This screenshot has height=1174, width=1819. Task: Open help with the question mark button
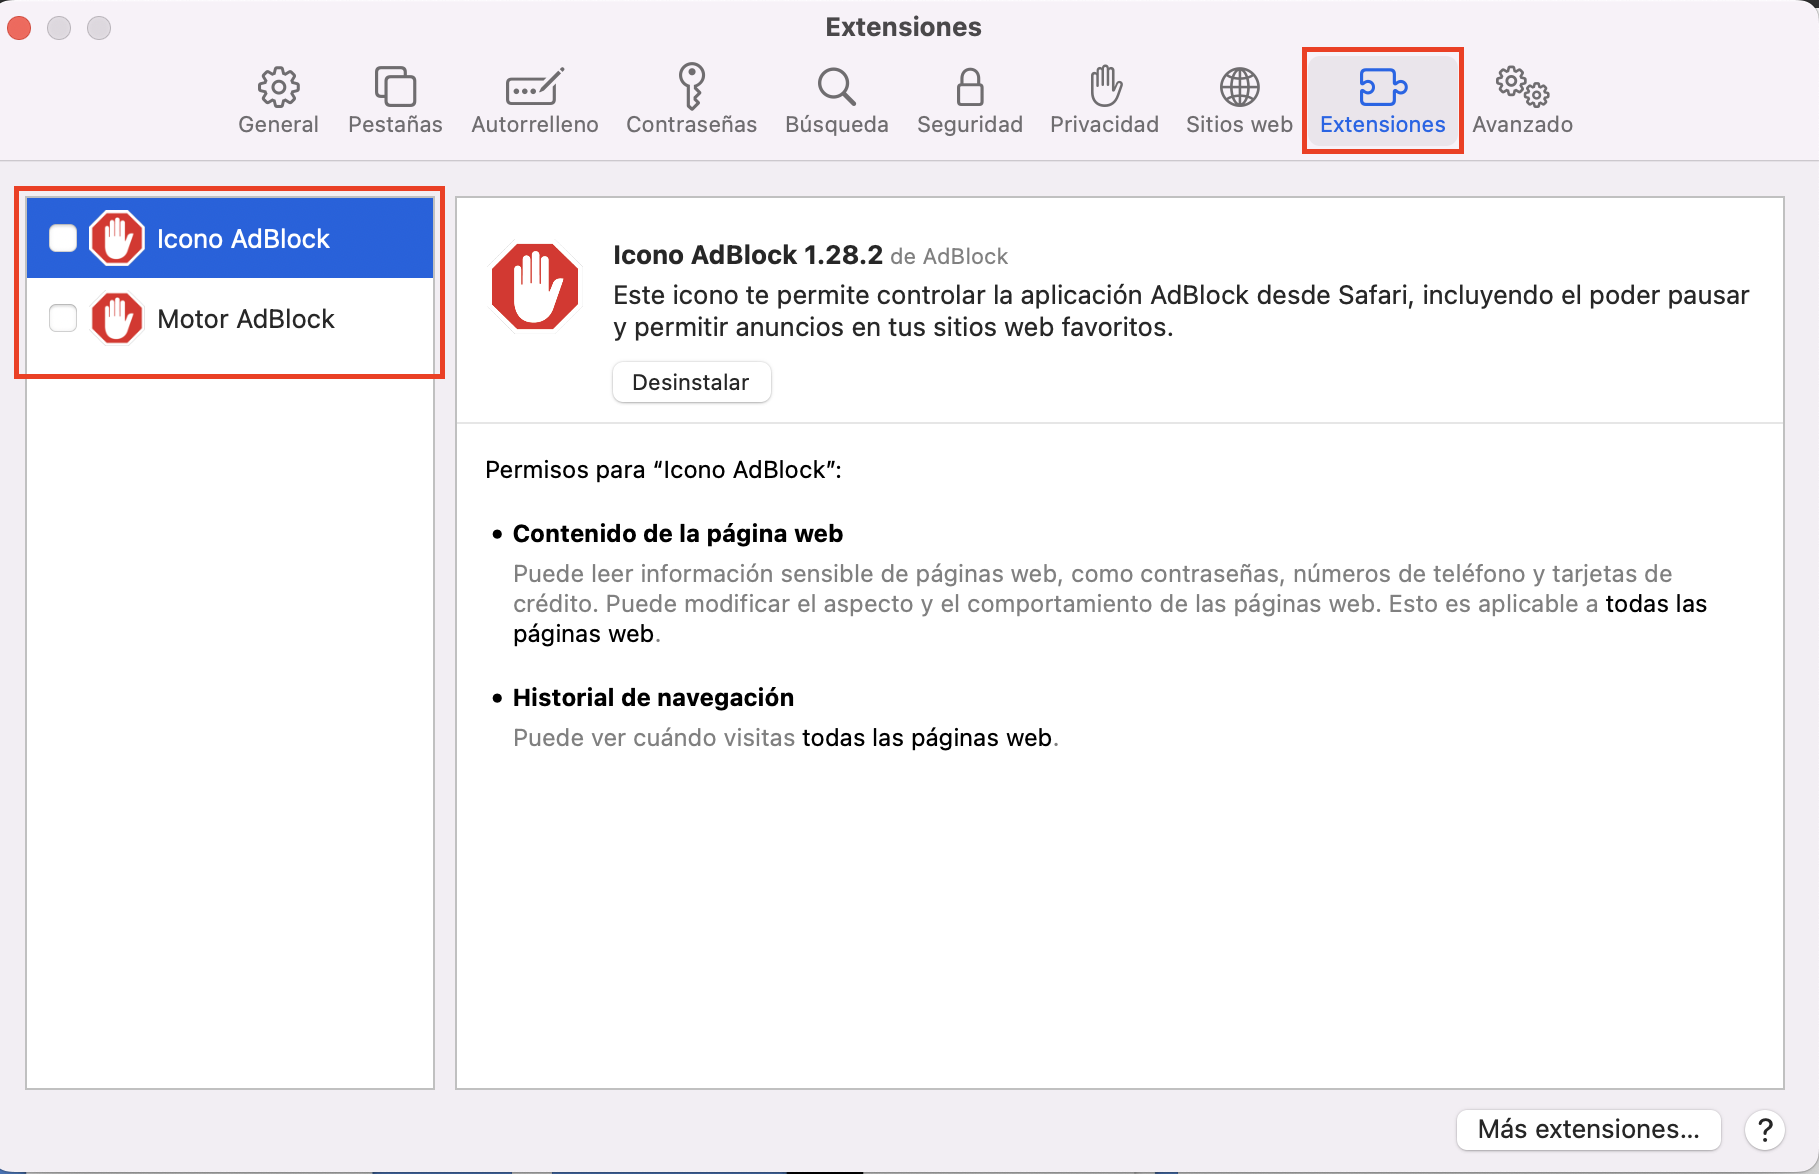tap(1765, 1129)
